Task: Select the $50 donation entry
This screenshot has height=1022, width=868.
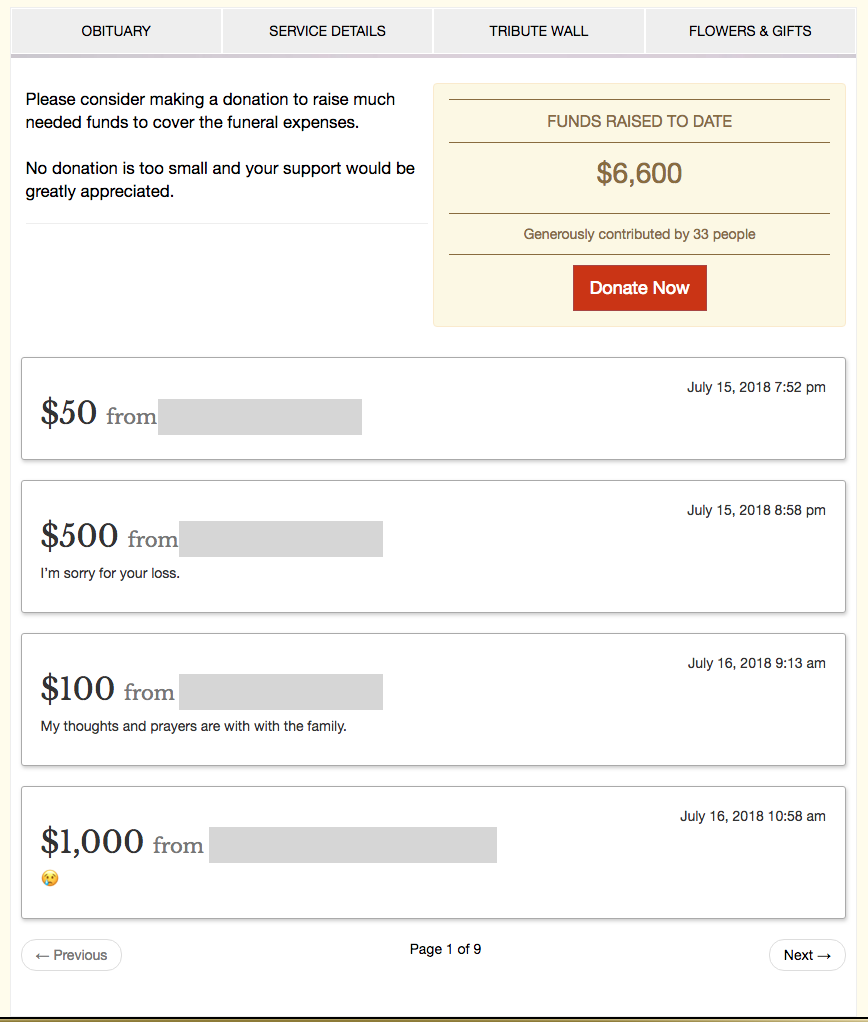Action: (69, 412)
